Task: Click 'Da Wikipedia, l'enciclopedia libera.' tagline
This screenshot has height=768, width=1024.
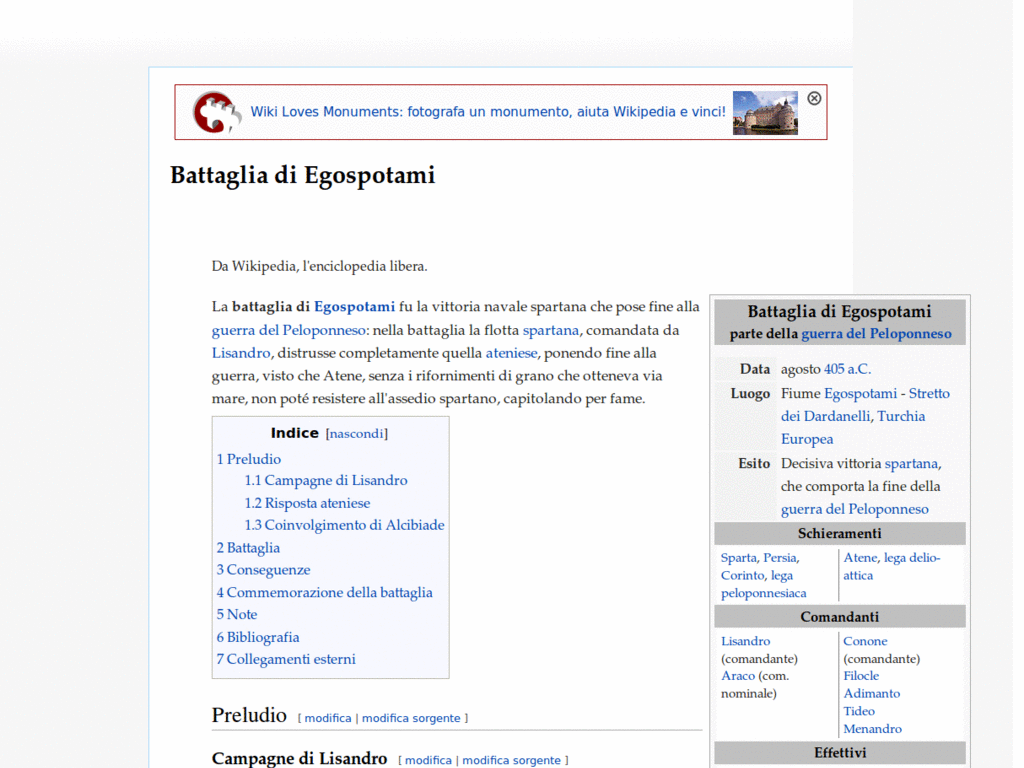Action: coord(319,266)
